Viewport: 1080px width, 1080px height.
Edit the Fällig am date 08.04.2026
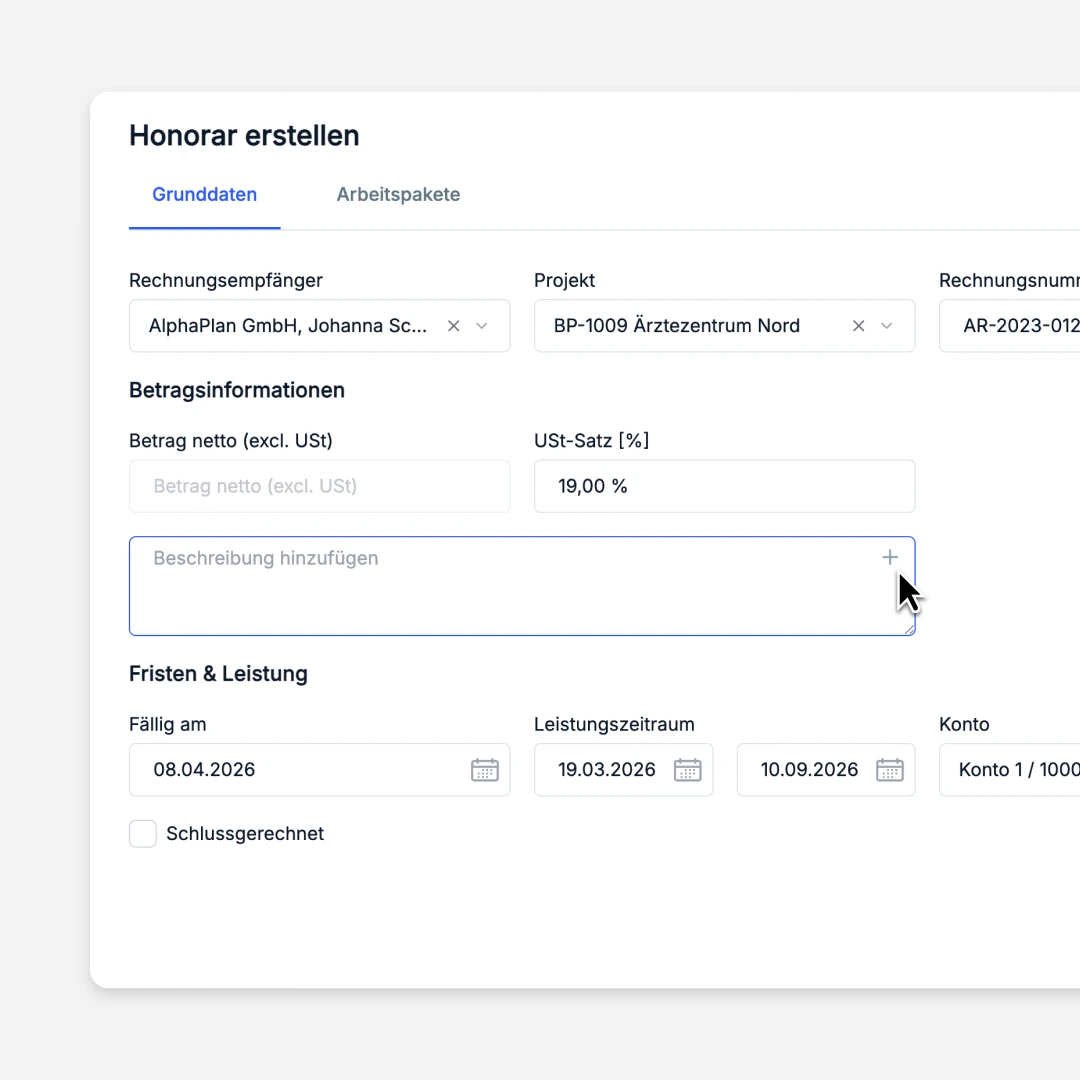point(320,769)
